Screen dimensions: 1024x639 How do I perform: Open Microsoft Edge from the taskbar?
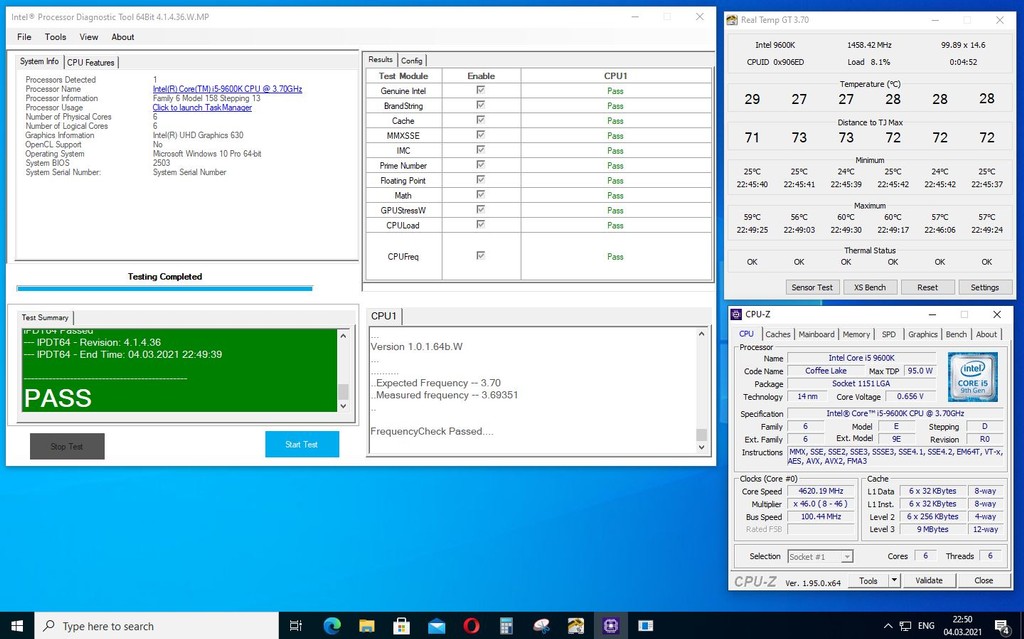[x=331, y=626]
